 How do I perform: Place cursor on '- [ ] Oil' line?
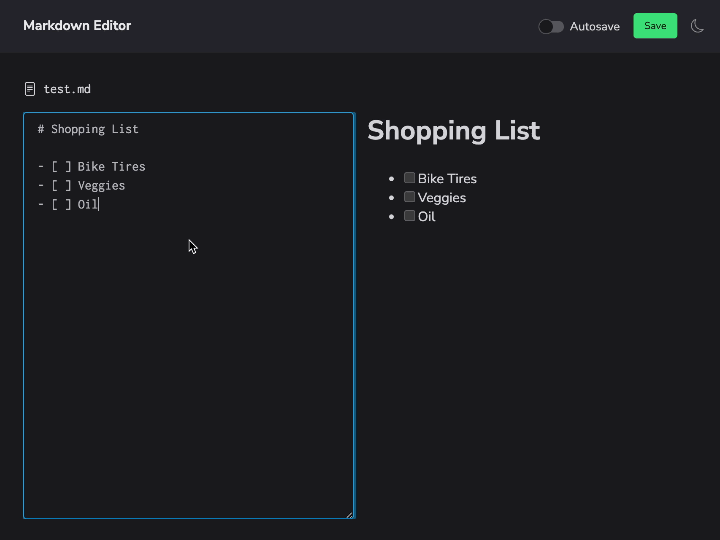pos(68,204)
